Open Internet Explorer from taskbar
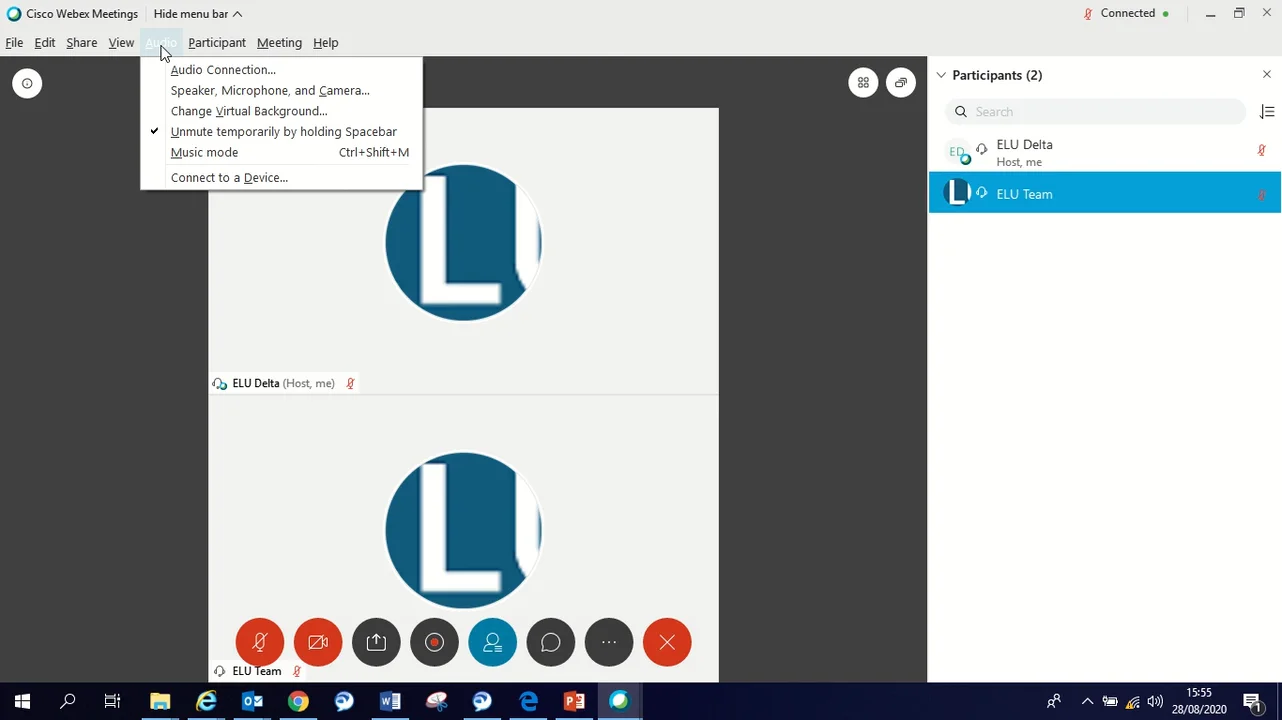Image resolution: width=1282 pixels, height=720 pixels. pos(206,701)
